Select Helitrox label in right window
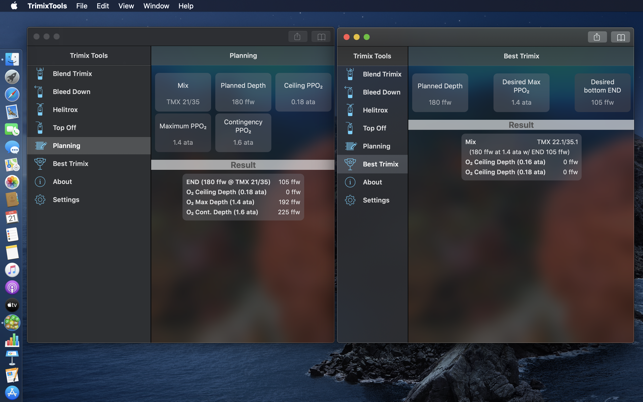This screenshot has height=402, width=643. point(375,110)
